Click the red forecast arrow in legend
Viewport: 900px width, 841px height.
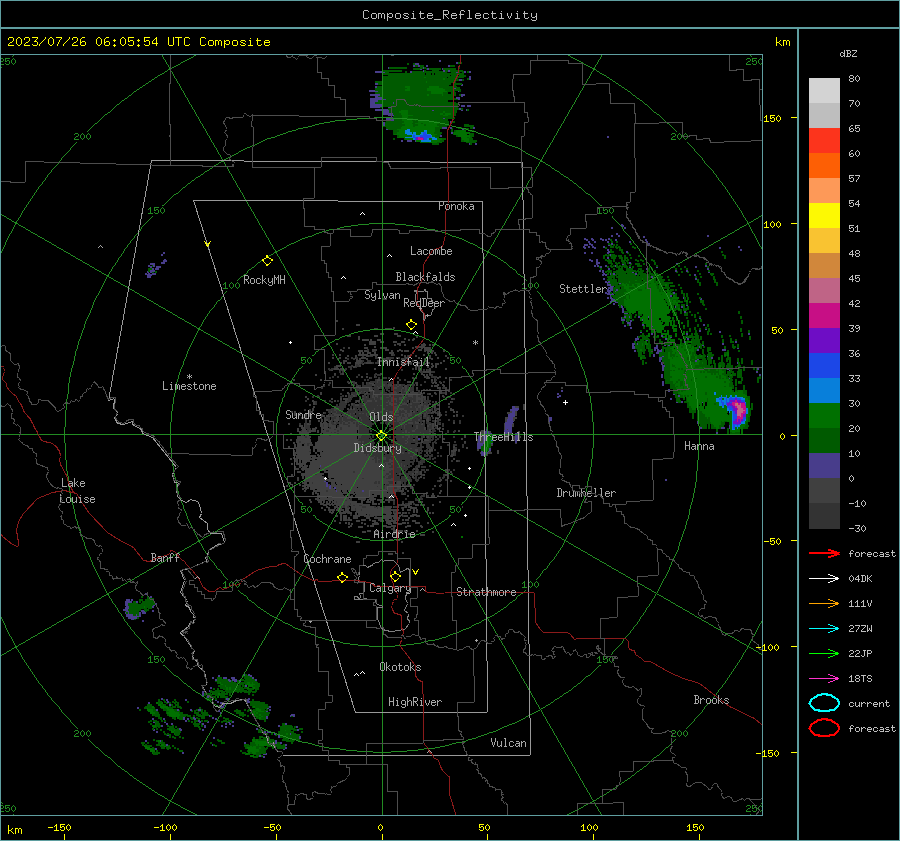tap(824, 553)
